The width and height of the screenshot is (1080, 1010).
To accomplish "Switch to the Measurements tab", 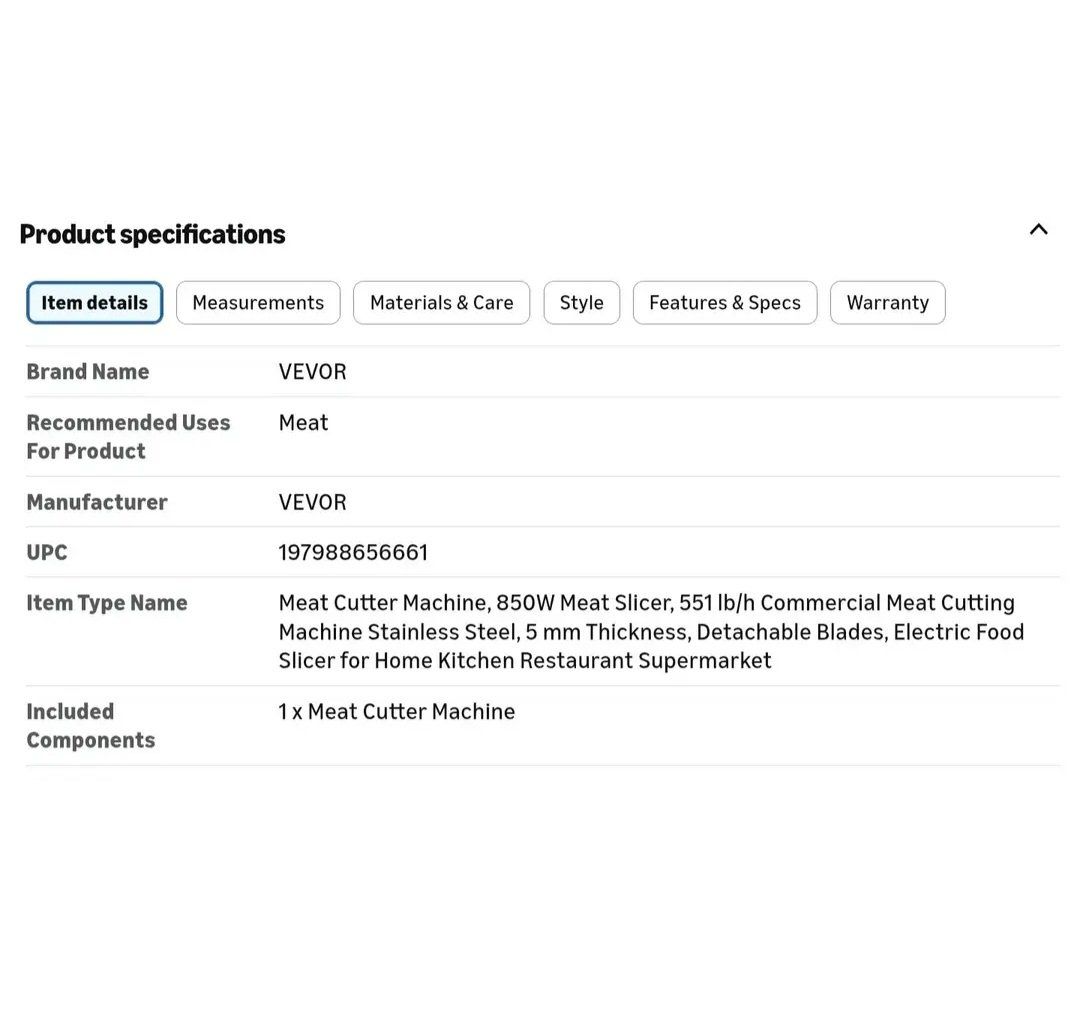I will coord(258,303).
